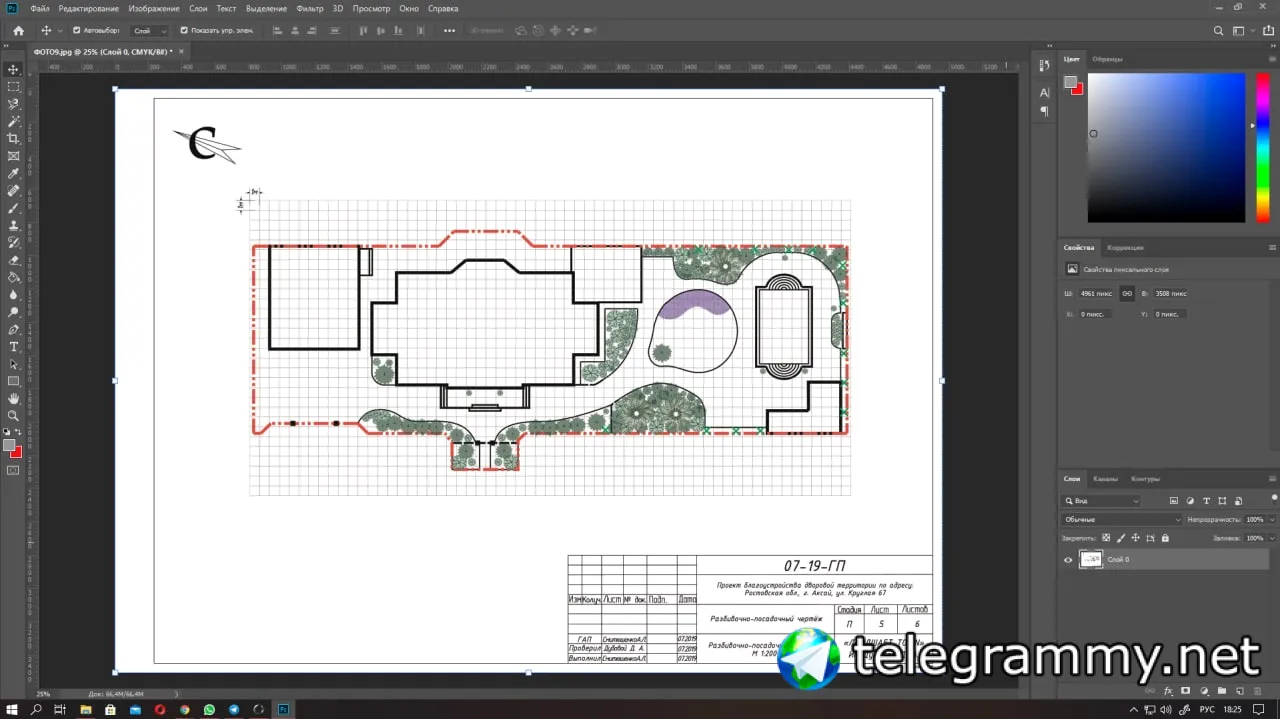Open the Character panel icon
Screen dimensions: 1280x719
[1045, 92]
